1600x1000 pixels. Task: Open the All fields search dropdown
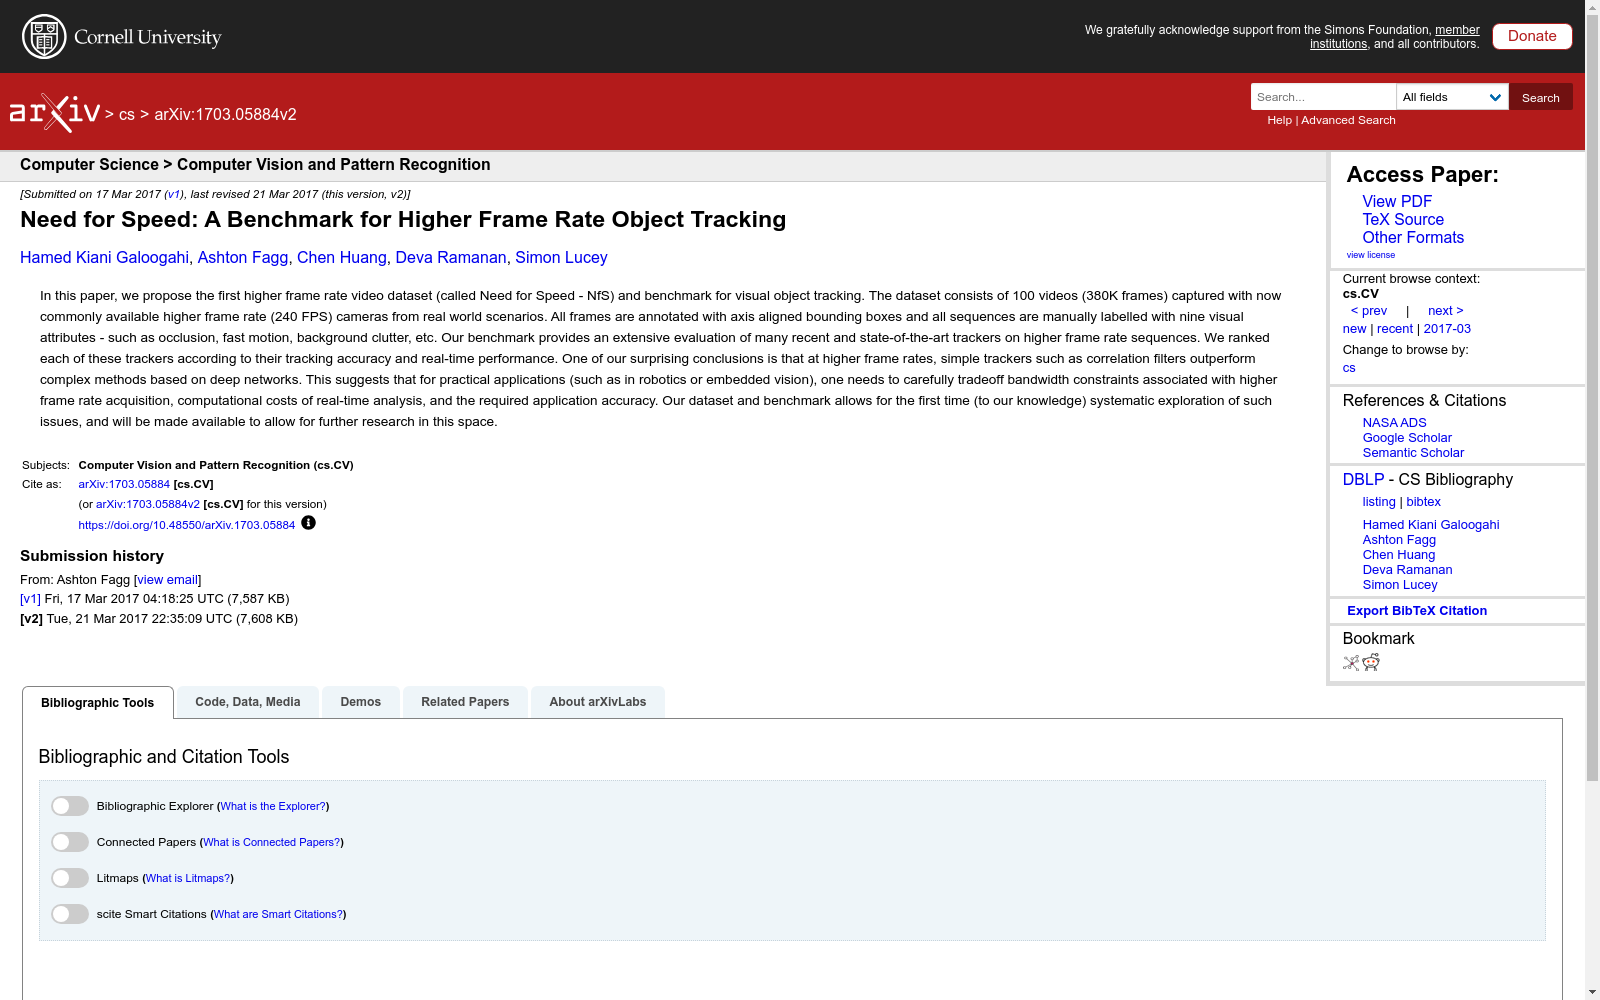(x=1452, y=97)
